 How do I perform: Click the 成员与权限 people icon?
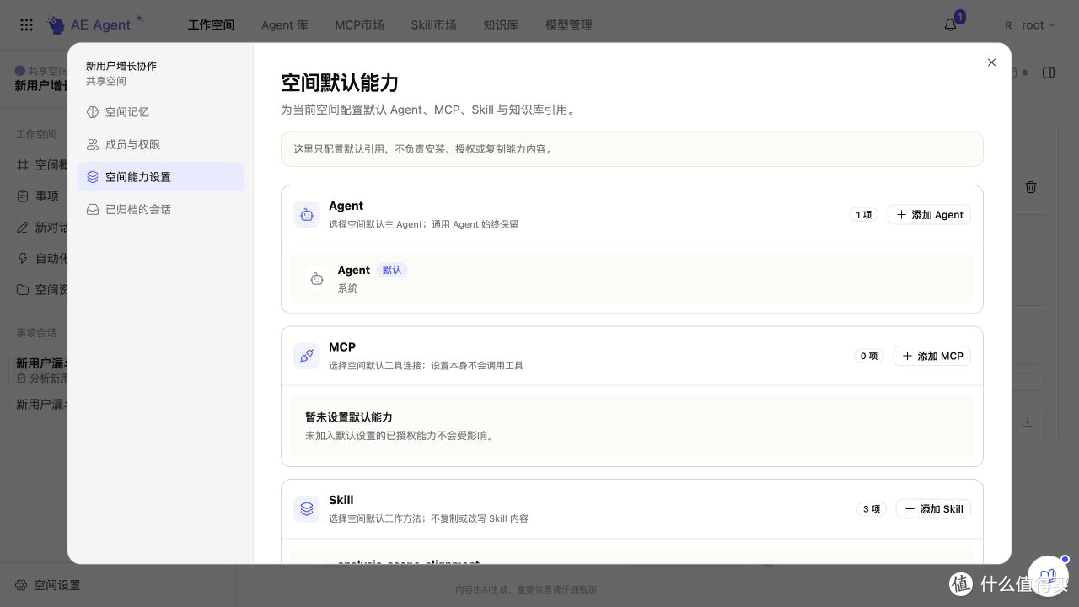point(93,145)
